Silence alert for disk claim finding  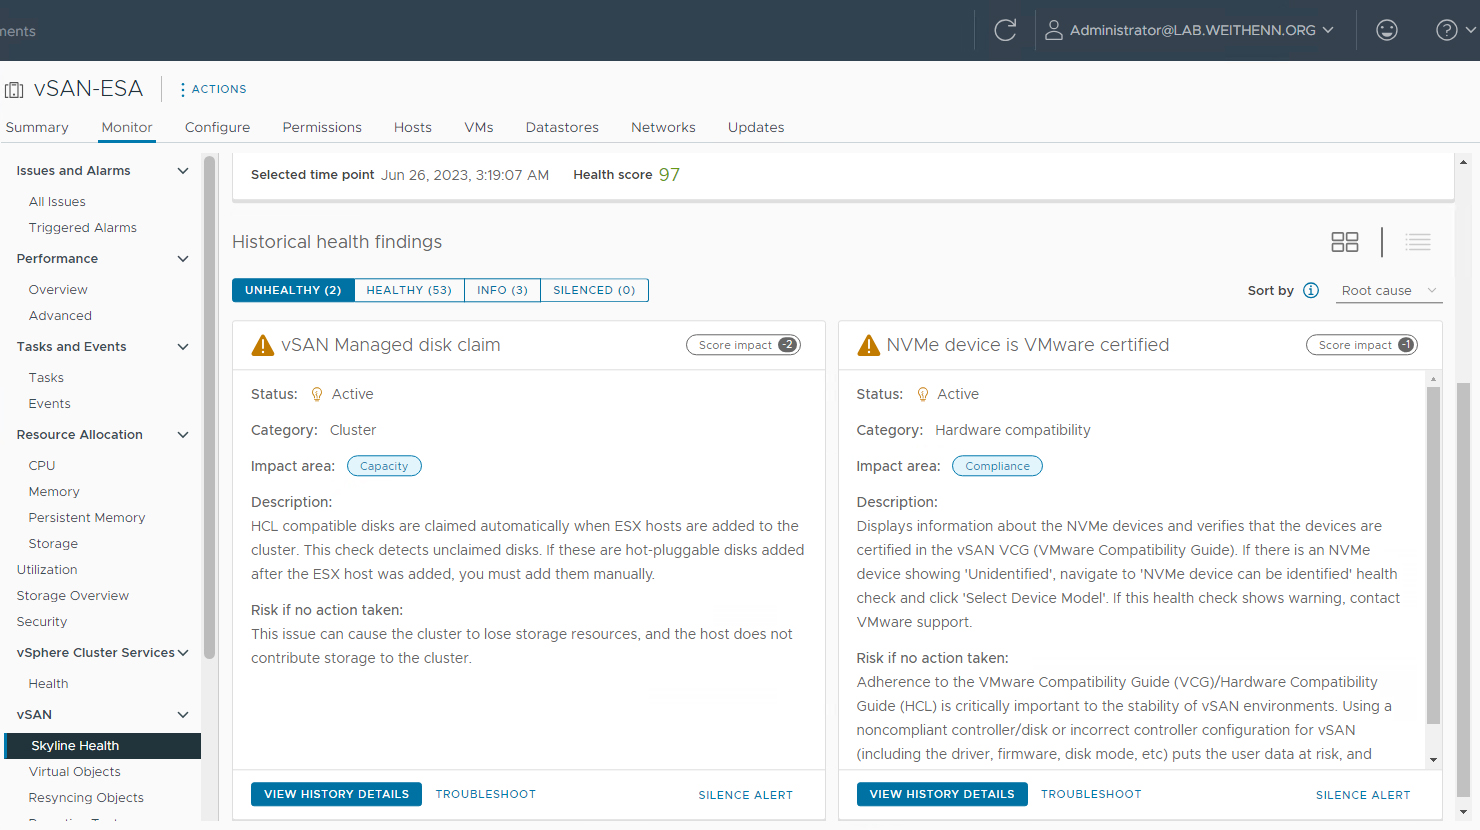[745, 795]
